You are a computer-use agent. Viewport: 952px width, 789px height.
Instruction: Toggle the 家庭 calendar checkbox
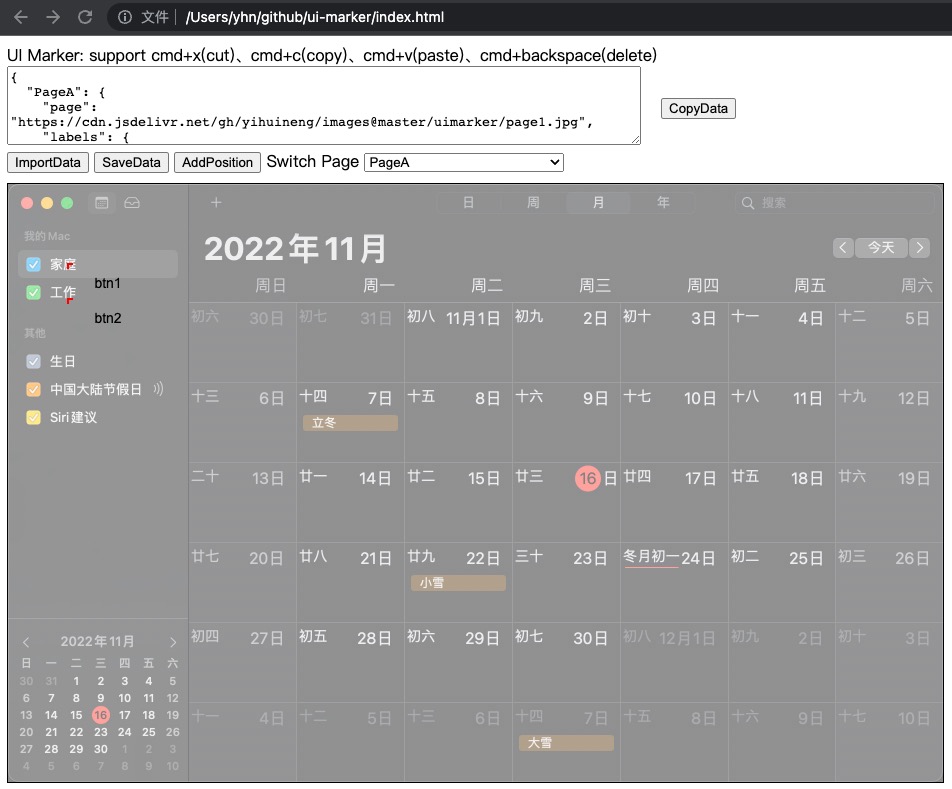pyautogui.click(x=34, y=265)
